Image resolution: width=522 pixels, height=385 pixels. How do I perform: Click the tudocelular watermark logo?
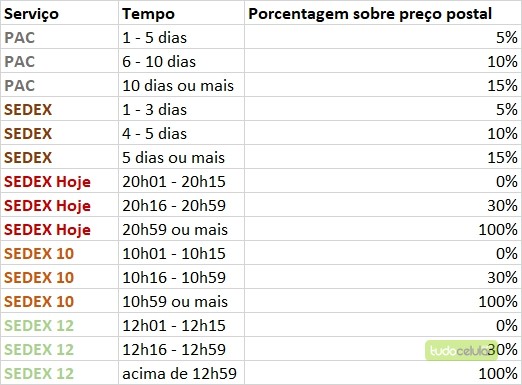pyautogui.click(x=461, y=350)
